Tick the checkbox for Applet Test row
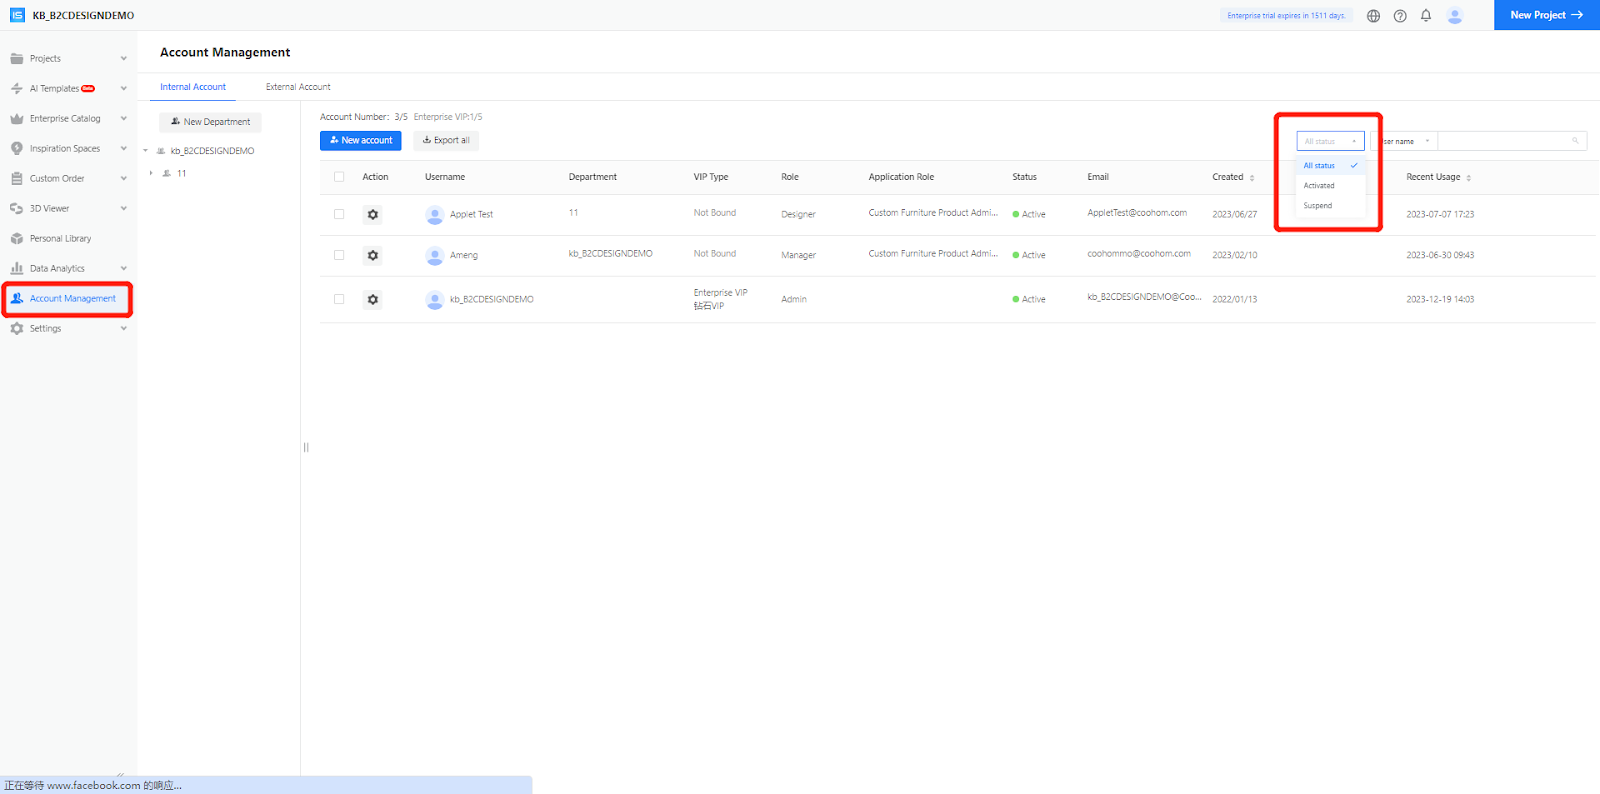1600x794 pixels. (x=339, y=214)
